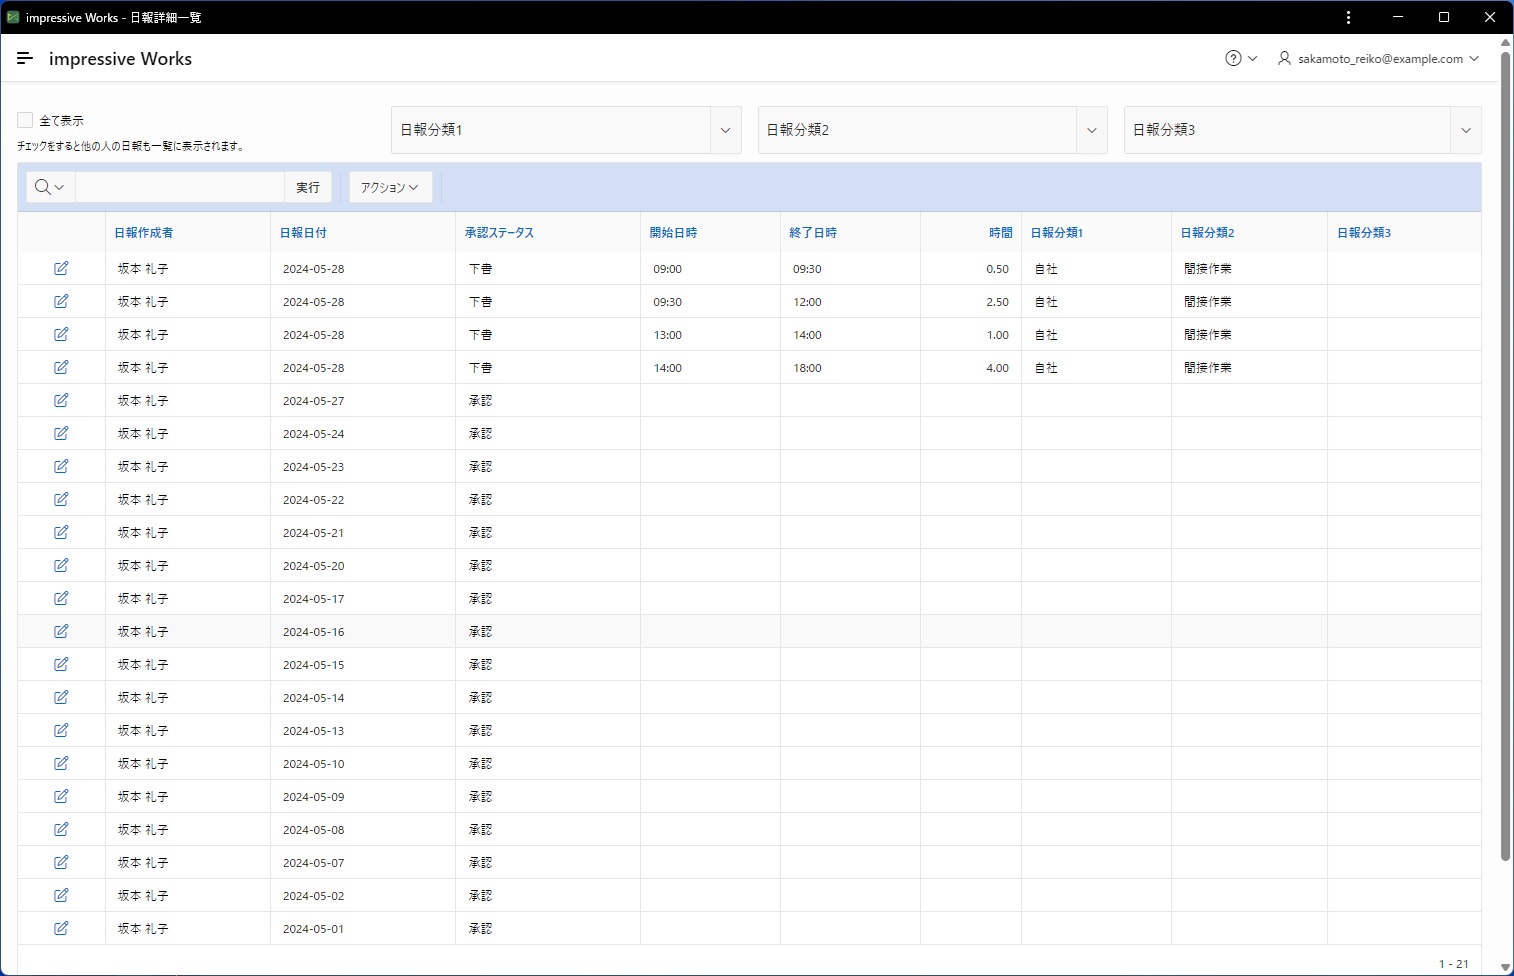Image resolution: width=1514 pixels, height=976 pixels.
Task: Focus the report search text field
Action: [x=180, y=187]
